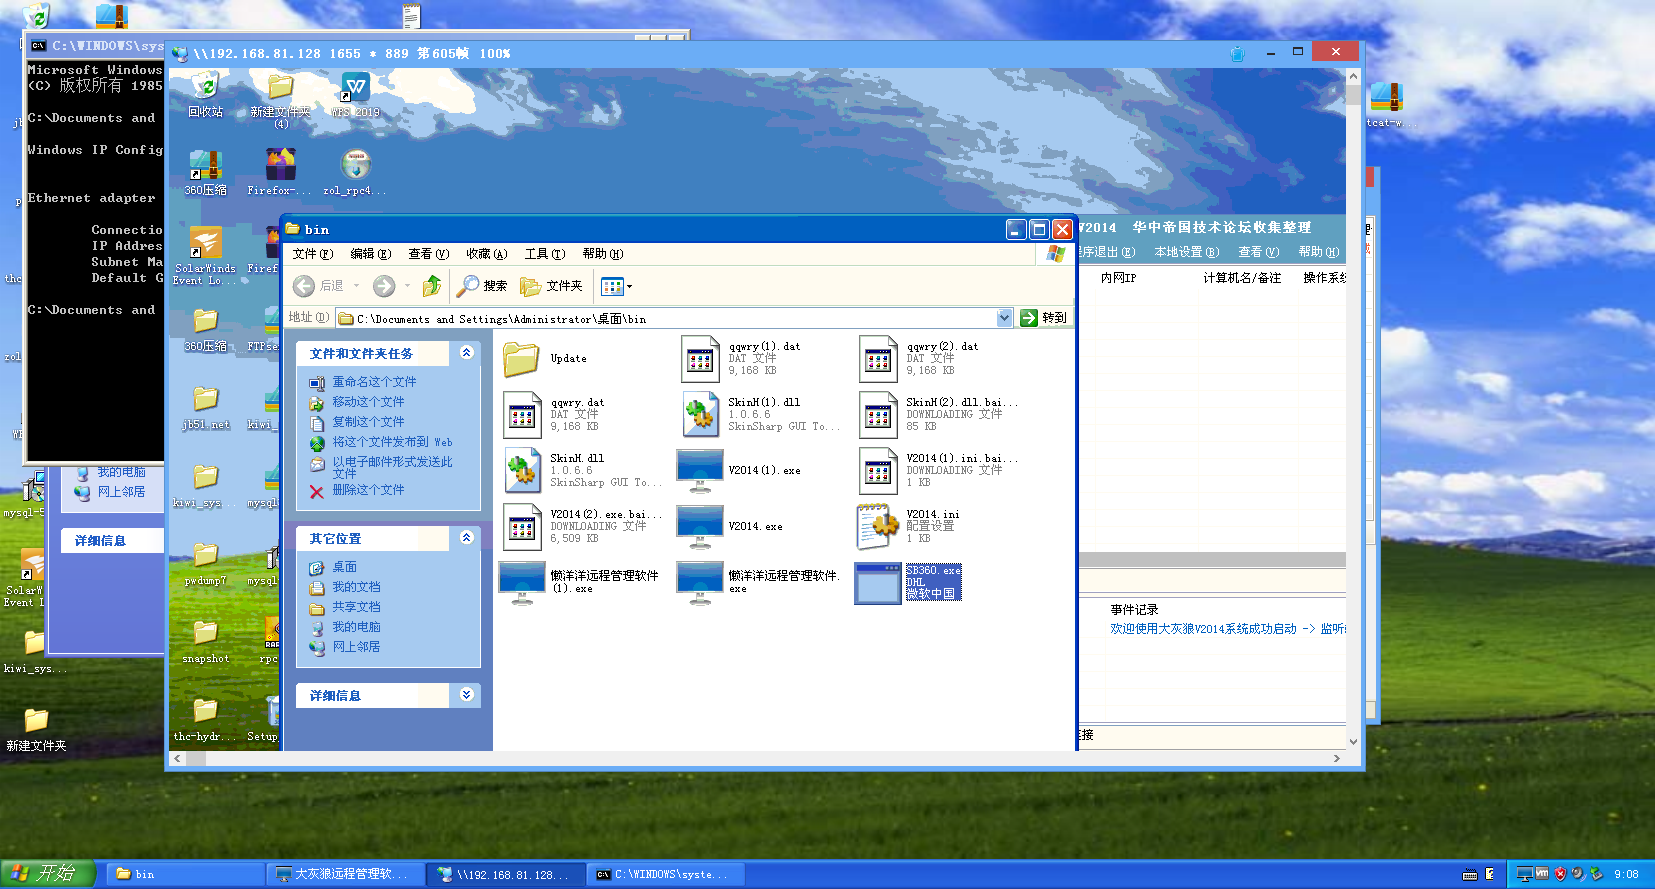The image size is (1655, 889).
Task: Open 本地设置(B) menu in V2014 window
Action: [1187, 252]
